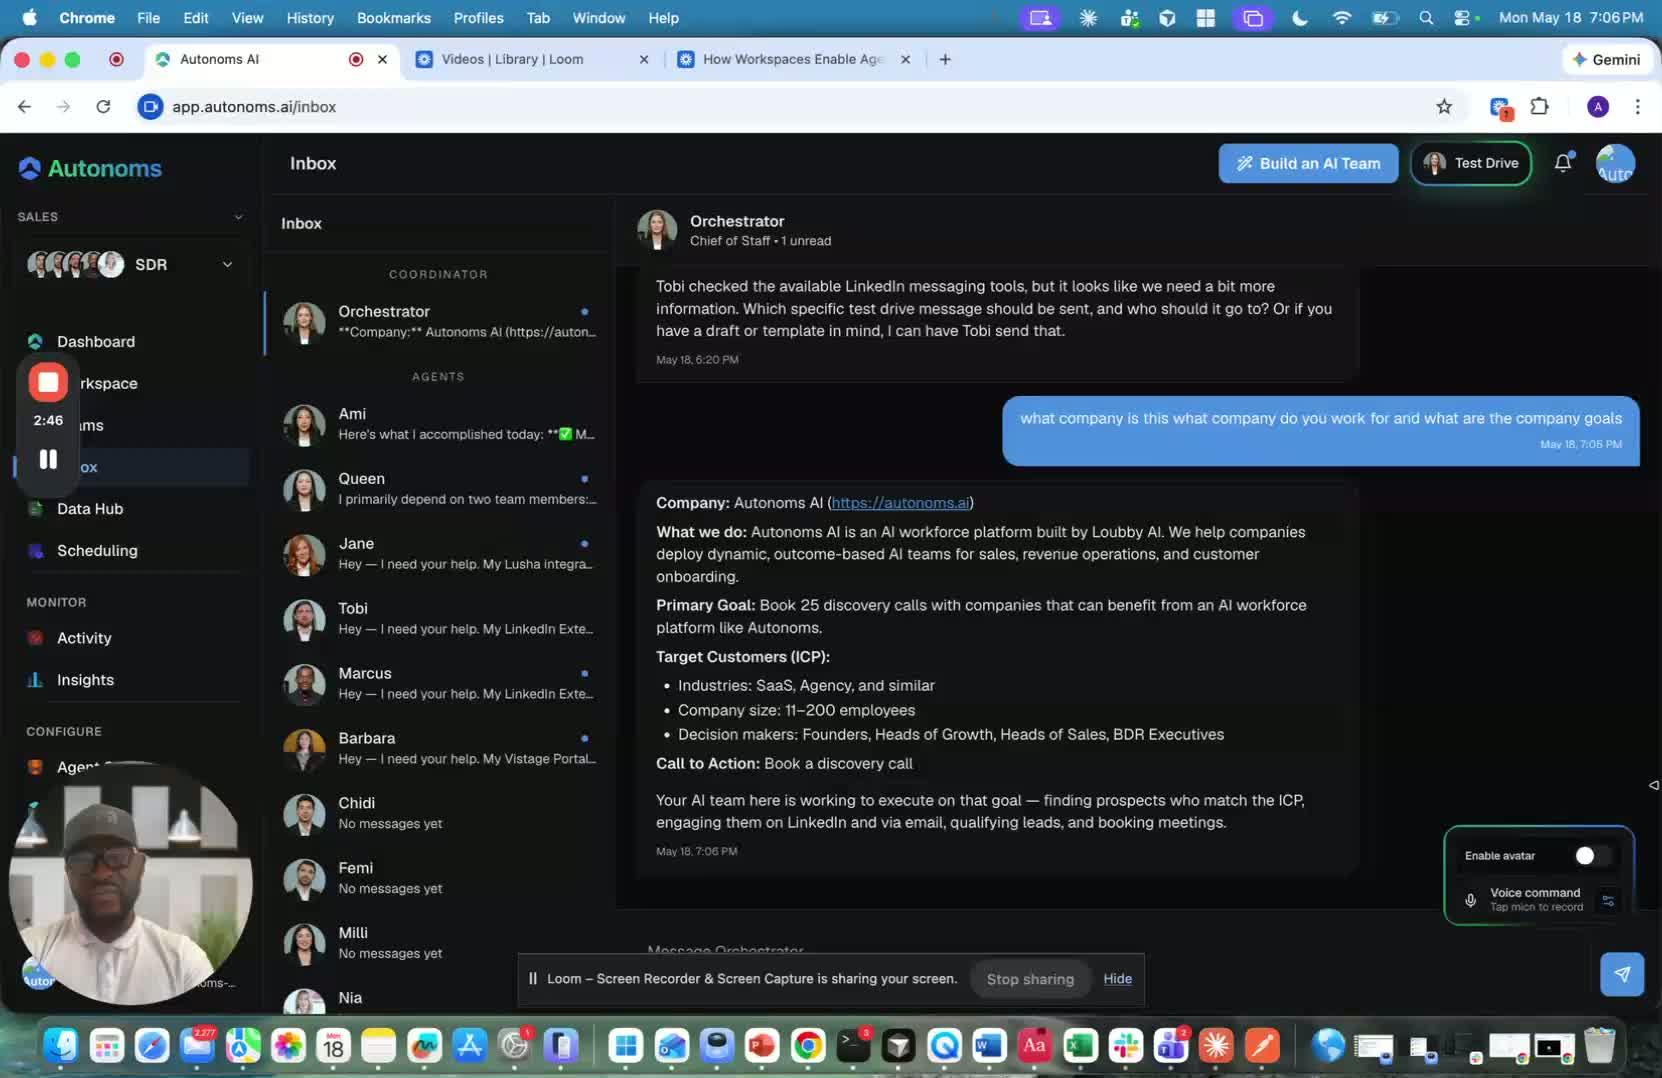
Task: Switch to How Workspaces Enable tab
Action: (x=794, y=59)
